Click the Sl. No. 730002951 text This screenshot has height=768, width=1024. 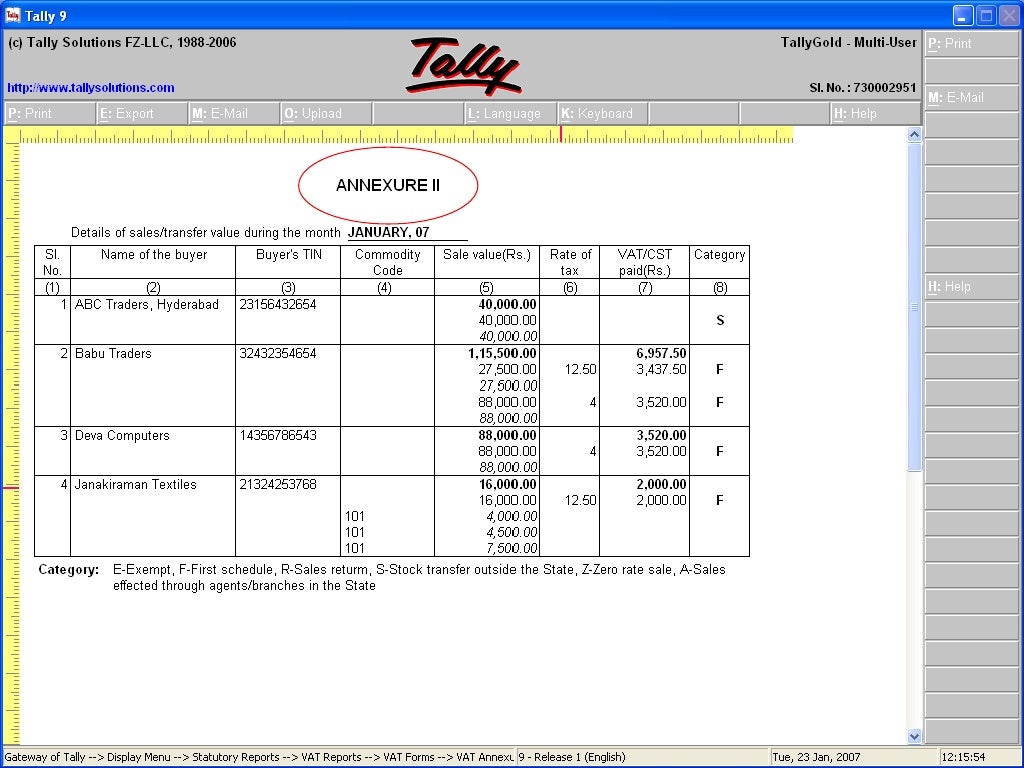(863, 88)
